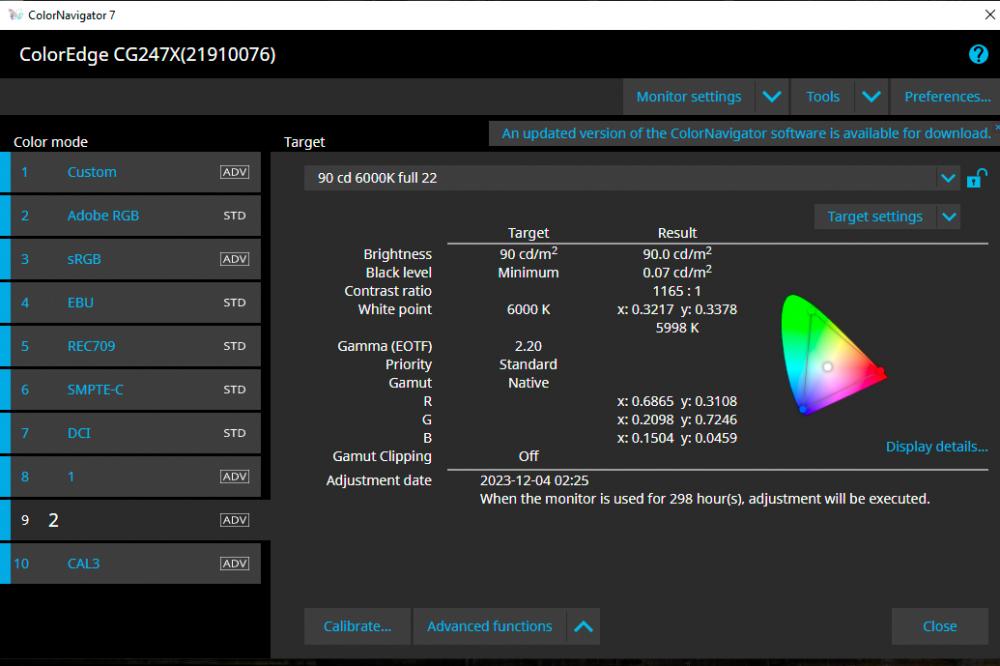Click the Monitor settings button
1000x666 pixels.
pyautogui.click(x=689, y=97)
